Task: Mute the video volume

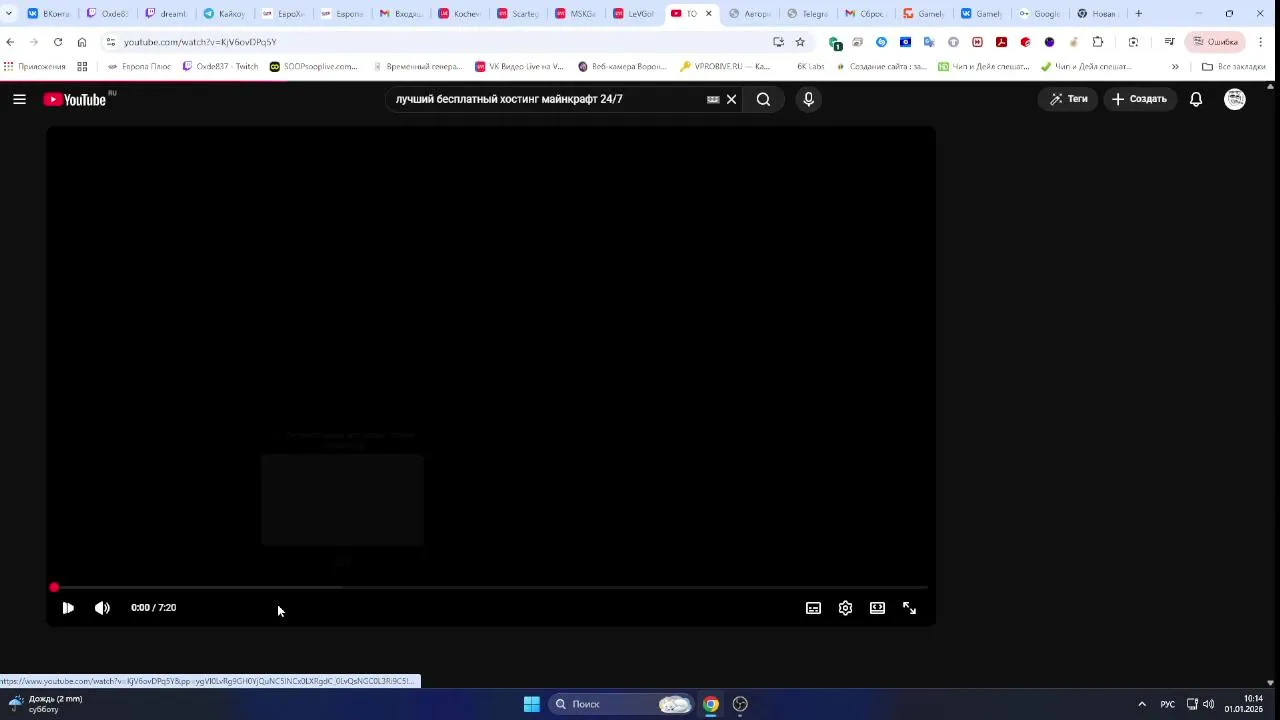Action: [102, 608]
